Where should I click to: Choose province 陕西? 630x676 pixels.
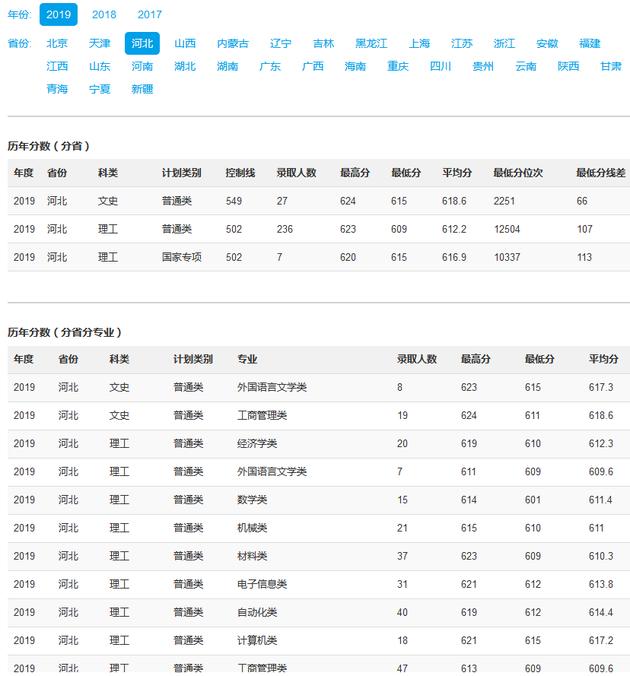tap(569, 66)
